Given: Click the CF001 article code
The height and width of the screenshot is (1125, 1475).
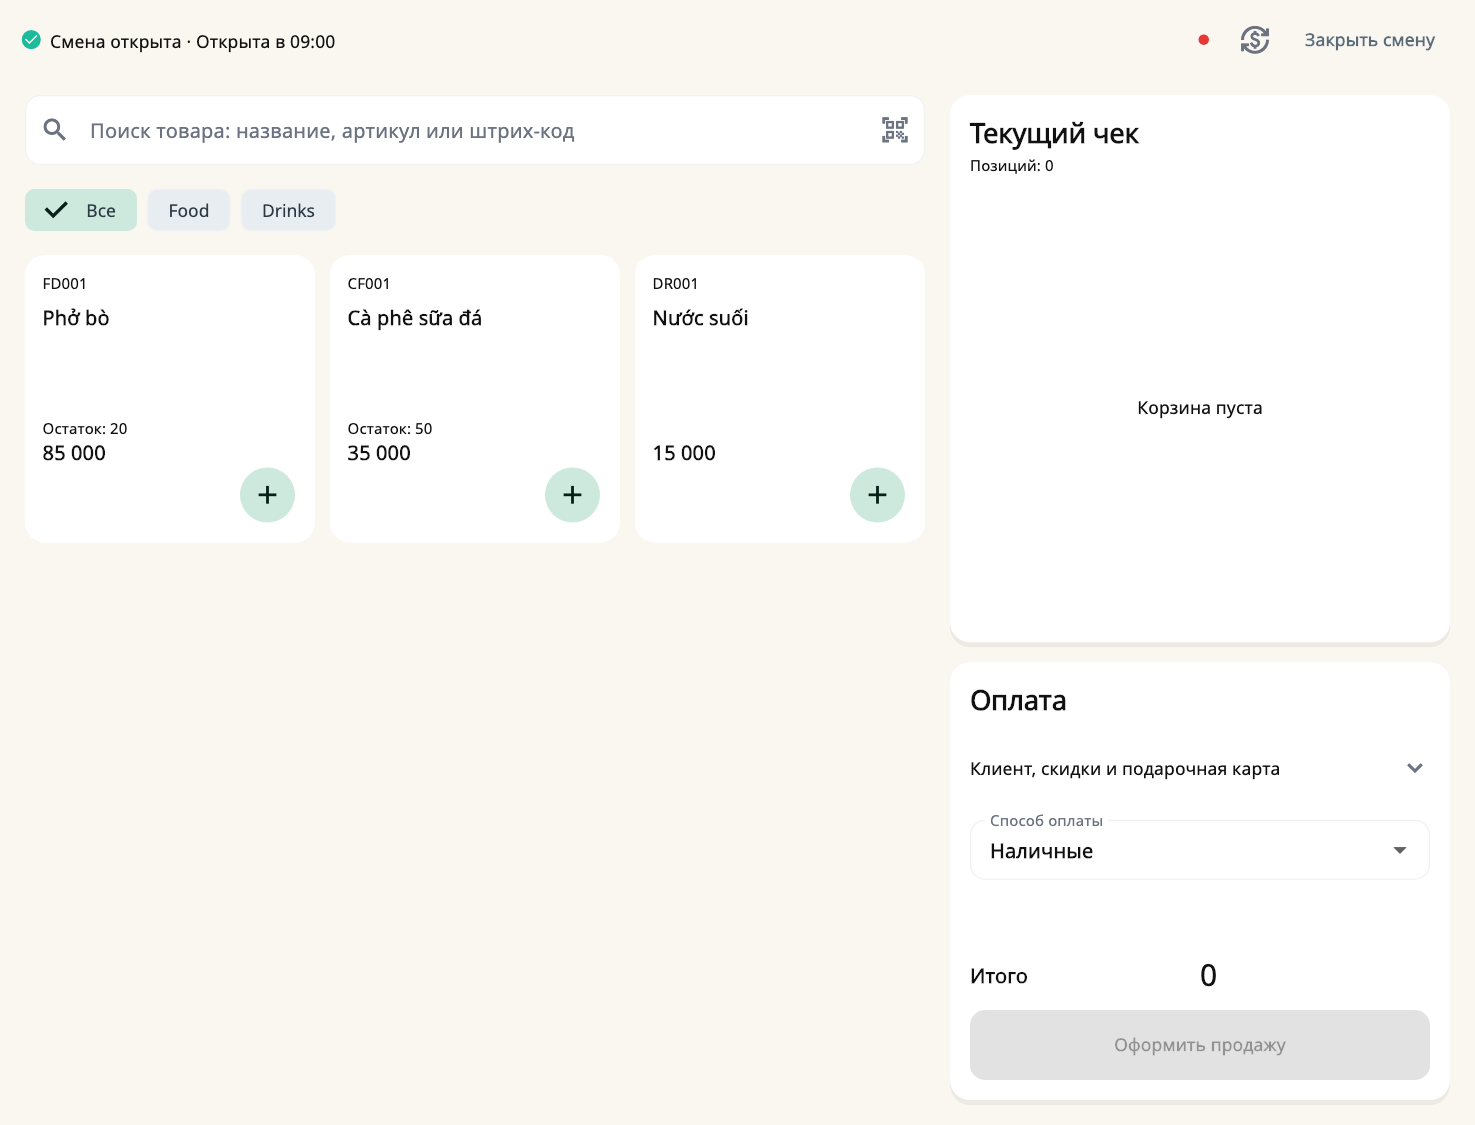Looking at the screenshot, I should (x=369, y=284).
